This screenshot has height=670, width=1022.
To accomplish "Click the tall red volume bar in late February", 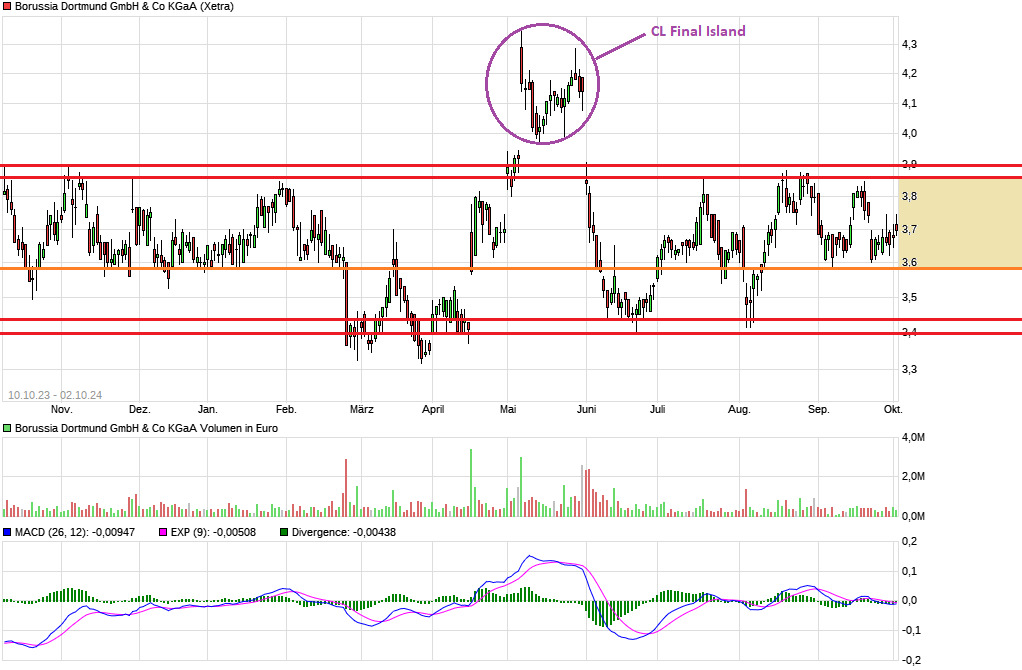I will [346, 488].
